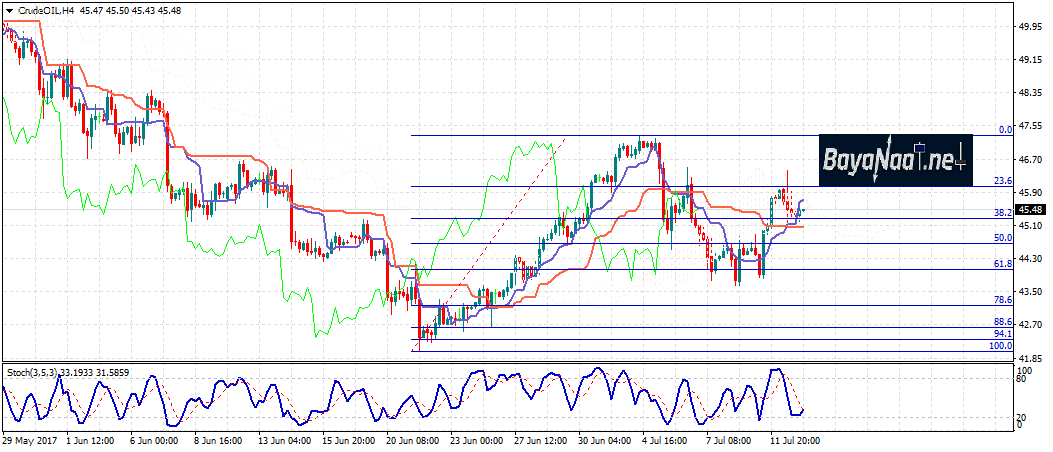
Task: Click the 61.8 Fibonacci retracement label
Action: pyautogui.click(x=1003, y=264)
